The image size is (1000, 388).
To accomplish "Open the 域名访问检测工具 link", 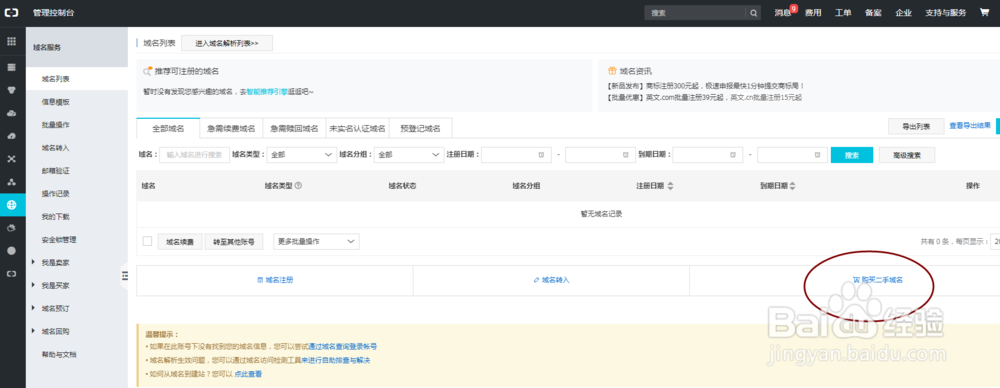I will point(274,360).
